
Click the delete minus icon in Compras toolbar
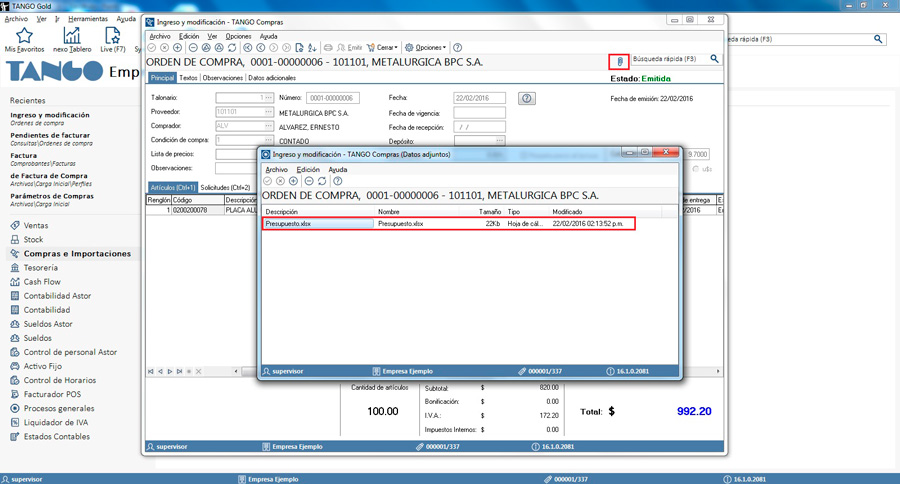[193, 48]
